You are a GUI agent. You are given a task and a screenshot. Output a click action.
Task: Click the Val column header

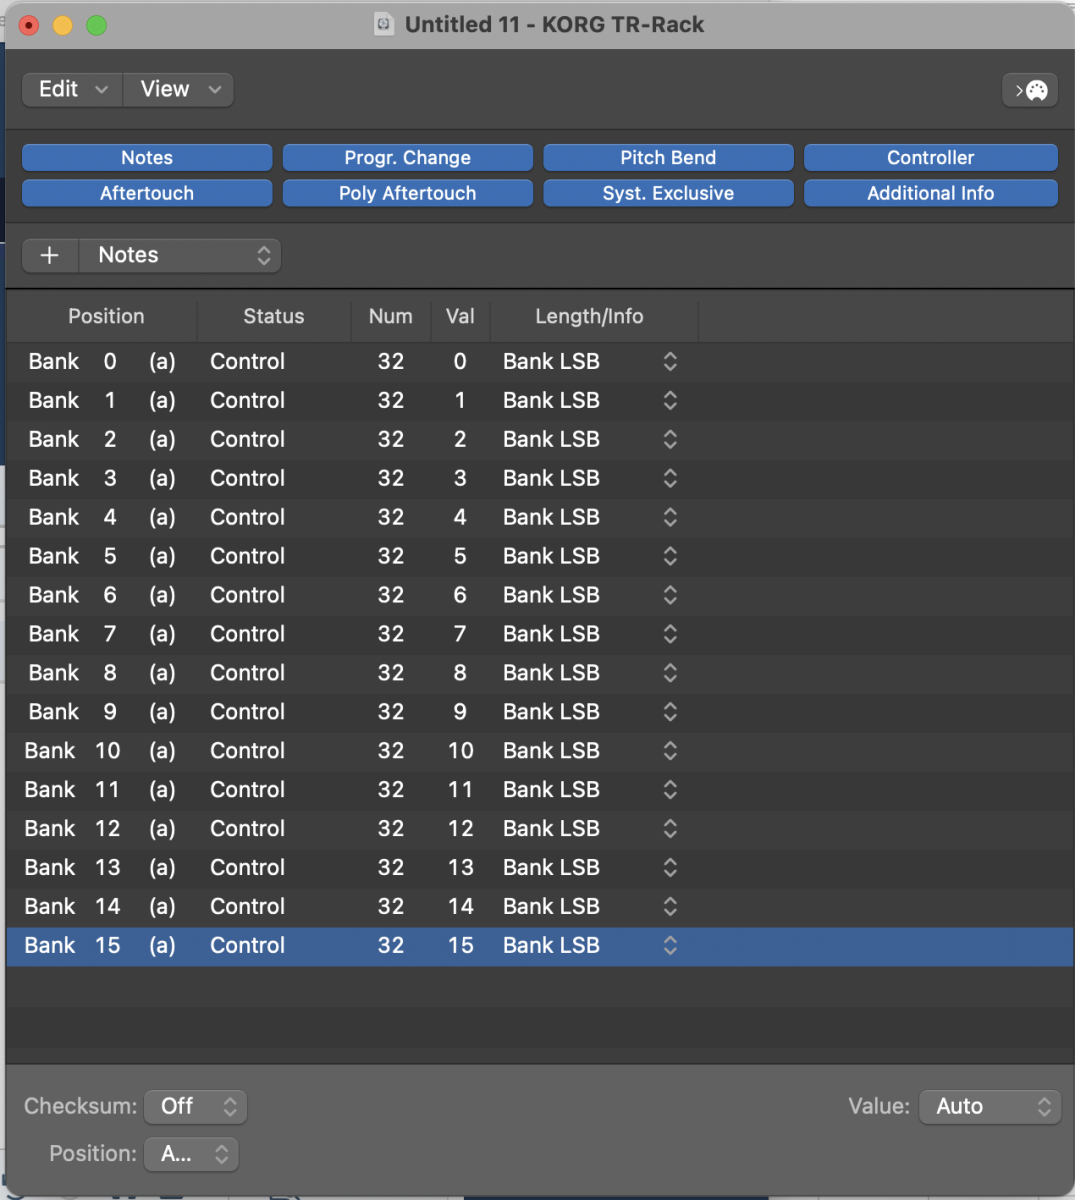click(x=460, y=317)
